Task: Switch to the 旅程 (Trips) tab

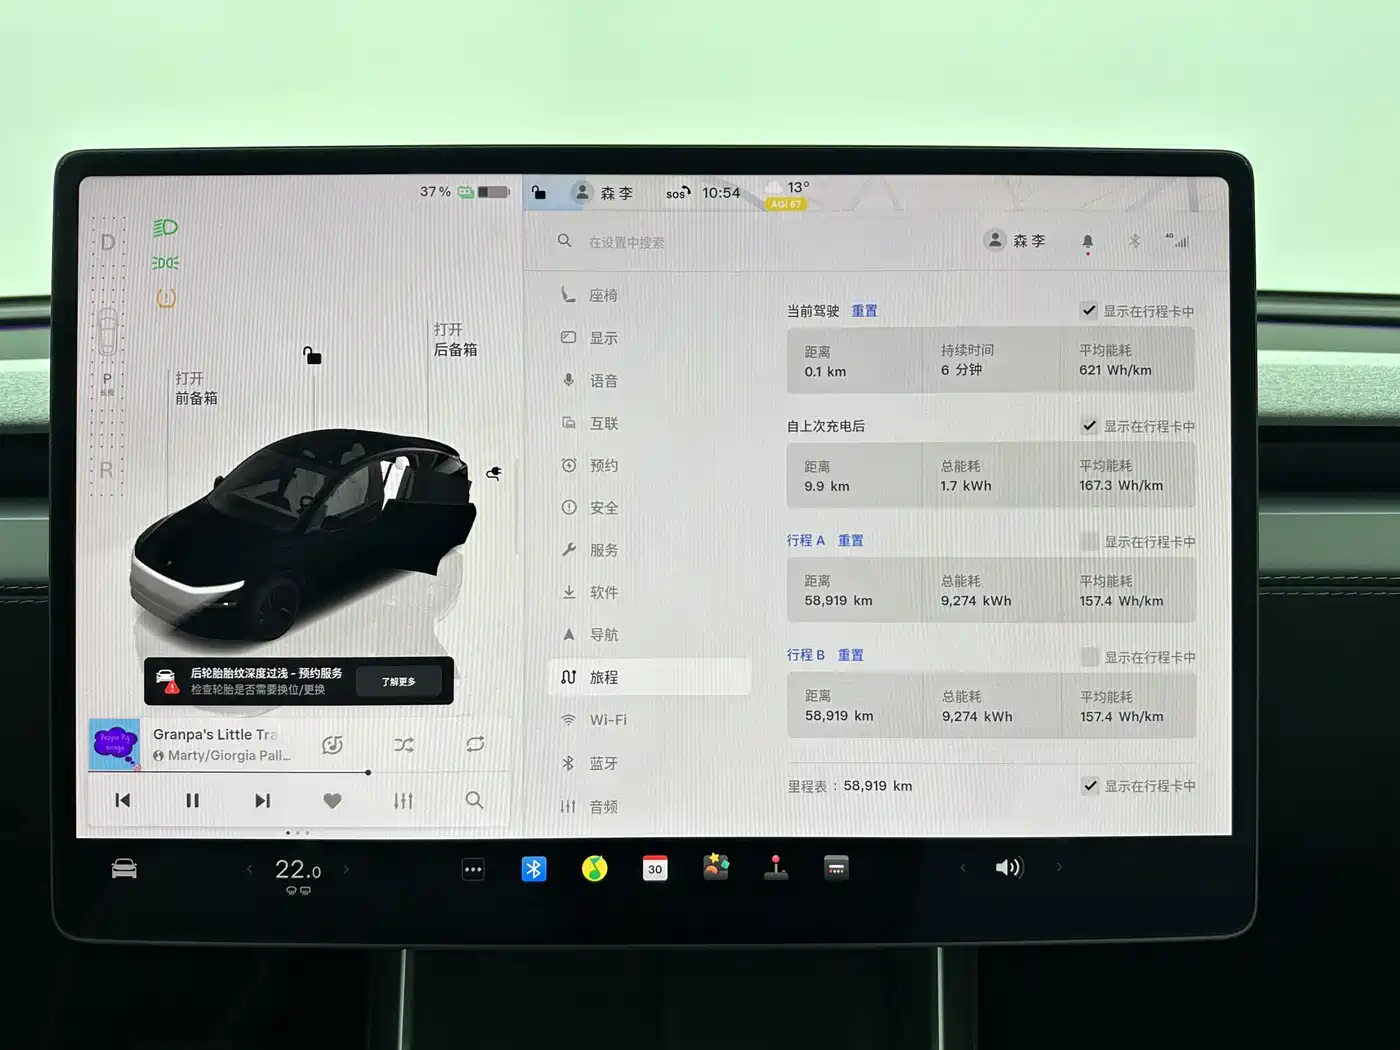Action: point(605,677)
